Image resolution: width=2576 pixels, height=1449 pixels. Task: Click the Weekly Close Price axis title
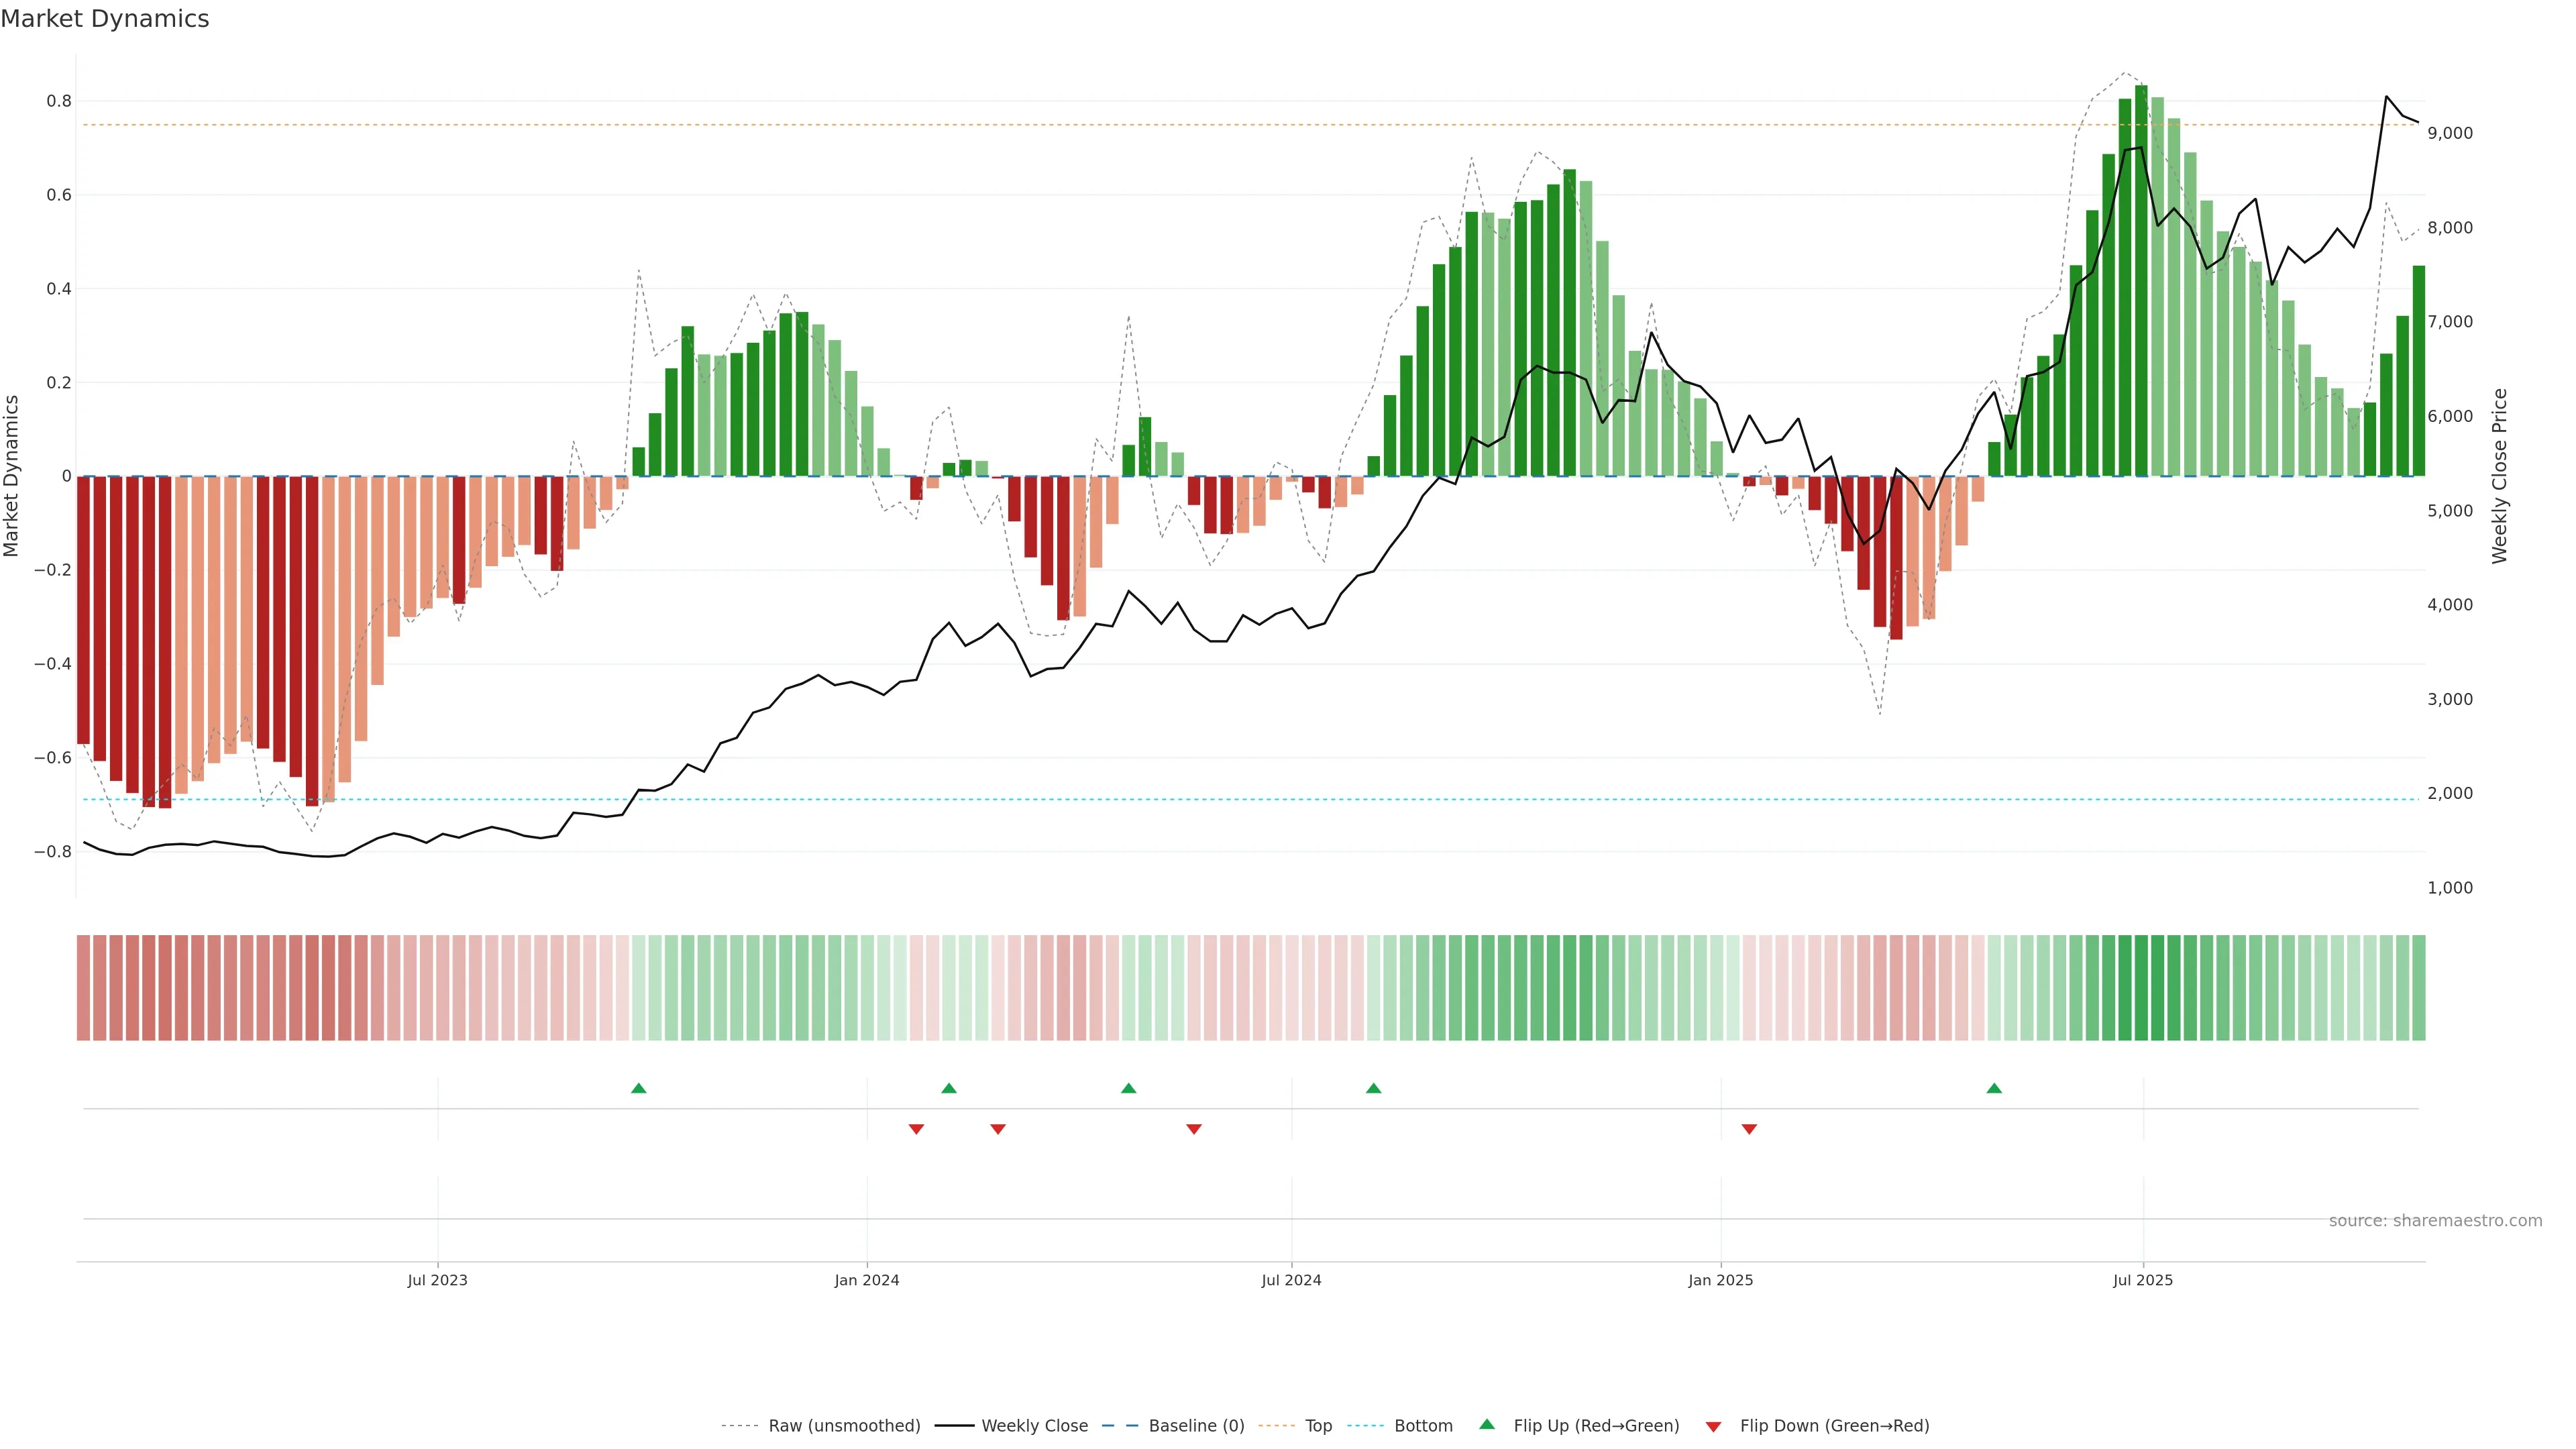point(2499,476)
